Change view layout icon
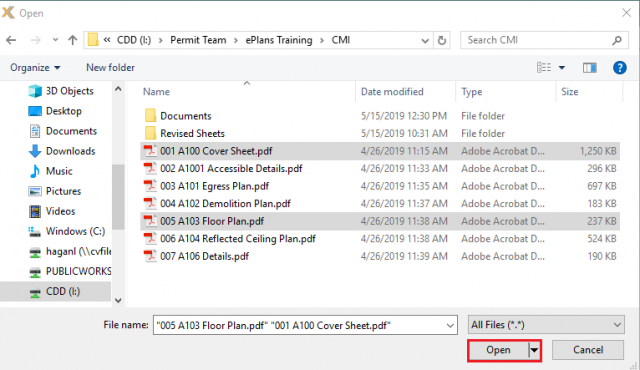The height and width of the screenshot is (370, 640). click(x=544, y=67)
